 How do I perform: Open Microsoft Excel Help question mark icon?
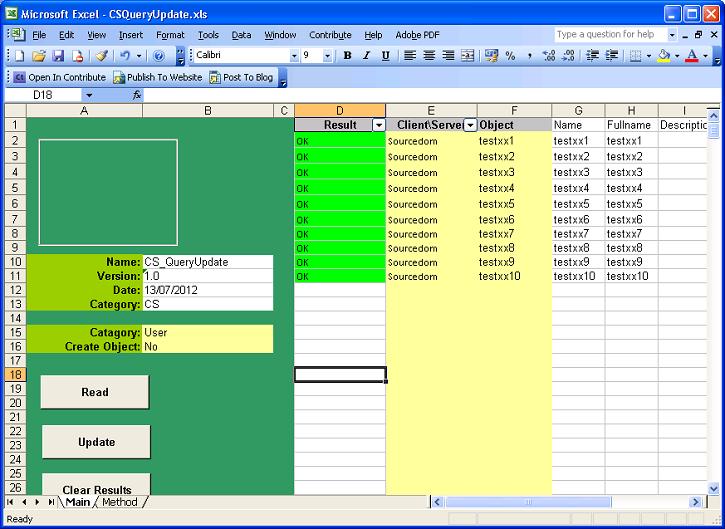tap(159, 56)
